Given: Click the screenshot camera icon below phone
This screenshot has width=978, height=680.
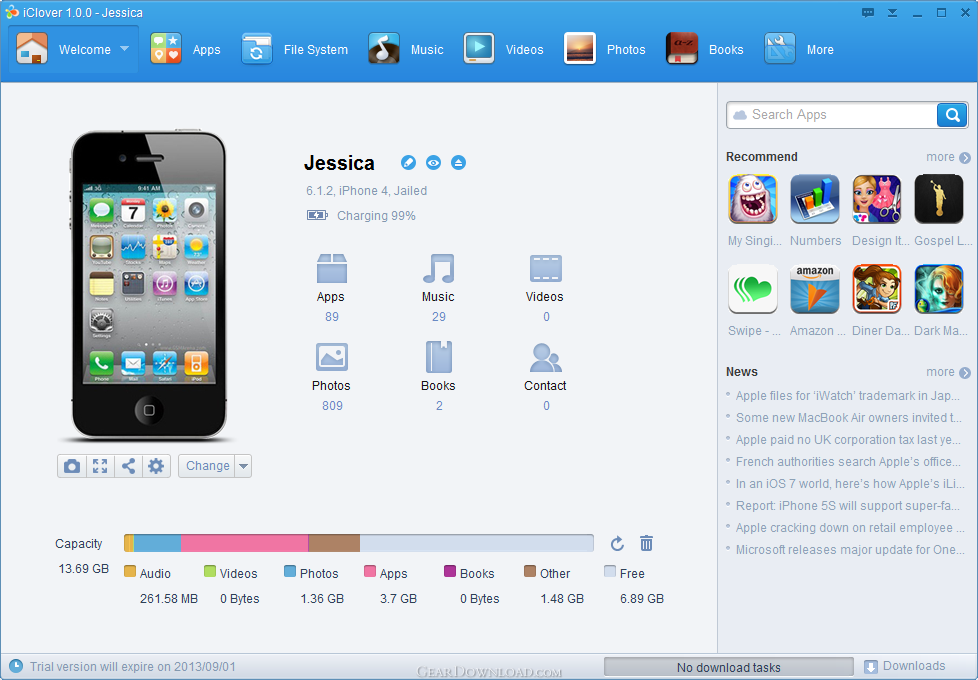Looking at the screenshot, I should tap(72, 466).
